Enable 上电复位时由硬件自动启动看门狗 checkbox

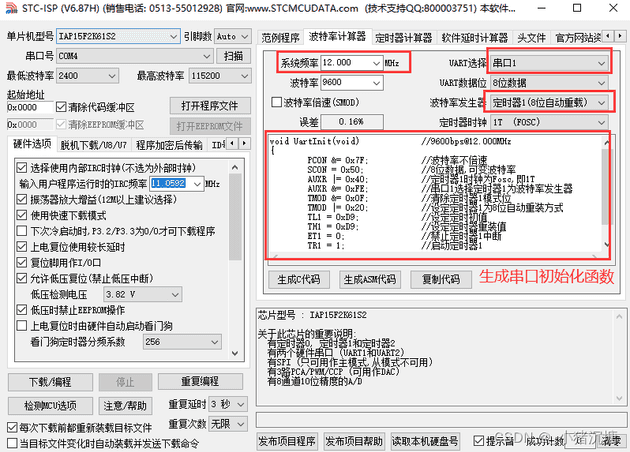pos(22,325)
